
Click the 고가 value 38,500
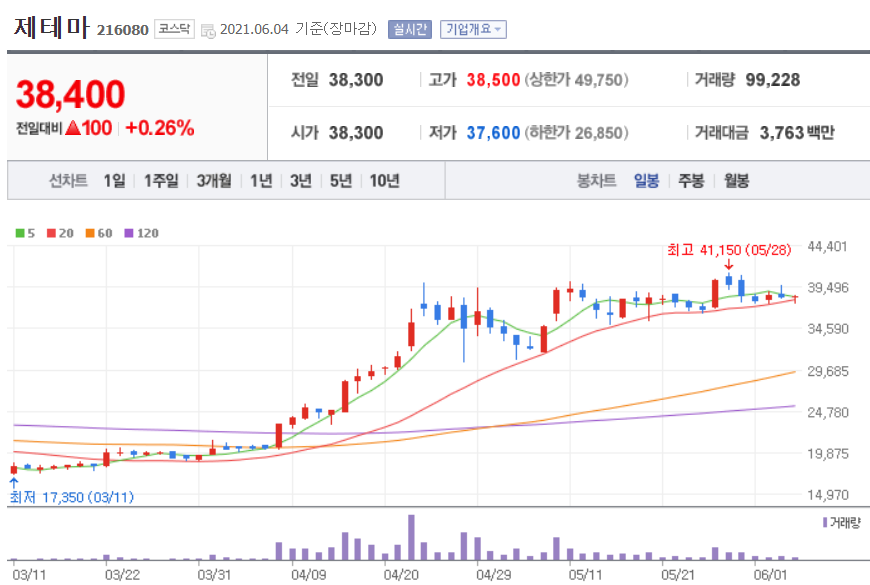[x=493, y=80]
